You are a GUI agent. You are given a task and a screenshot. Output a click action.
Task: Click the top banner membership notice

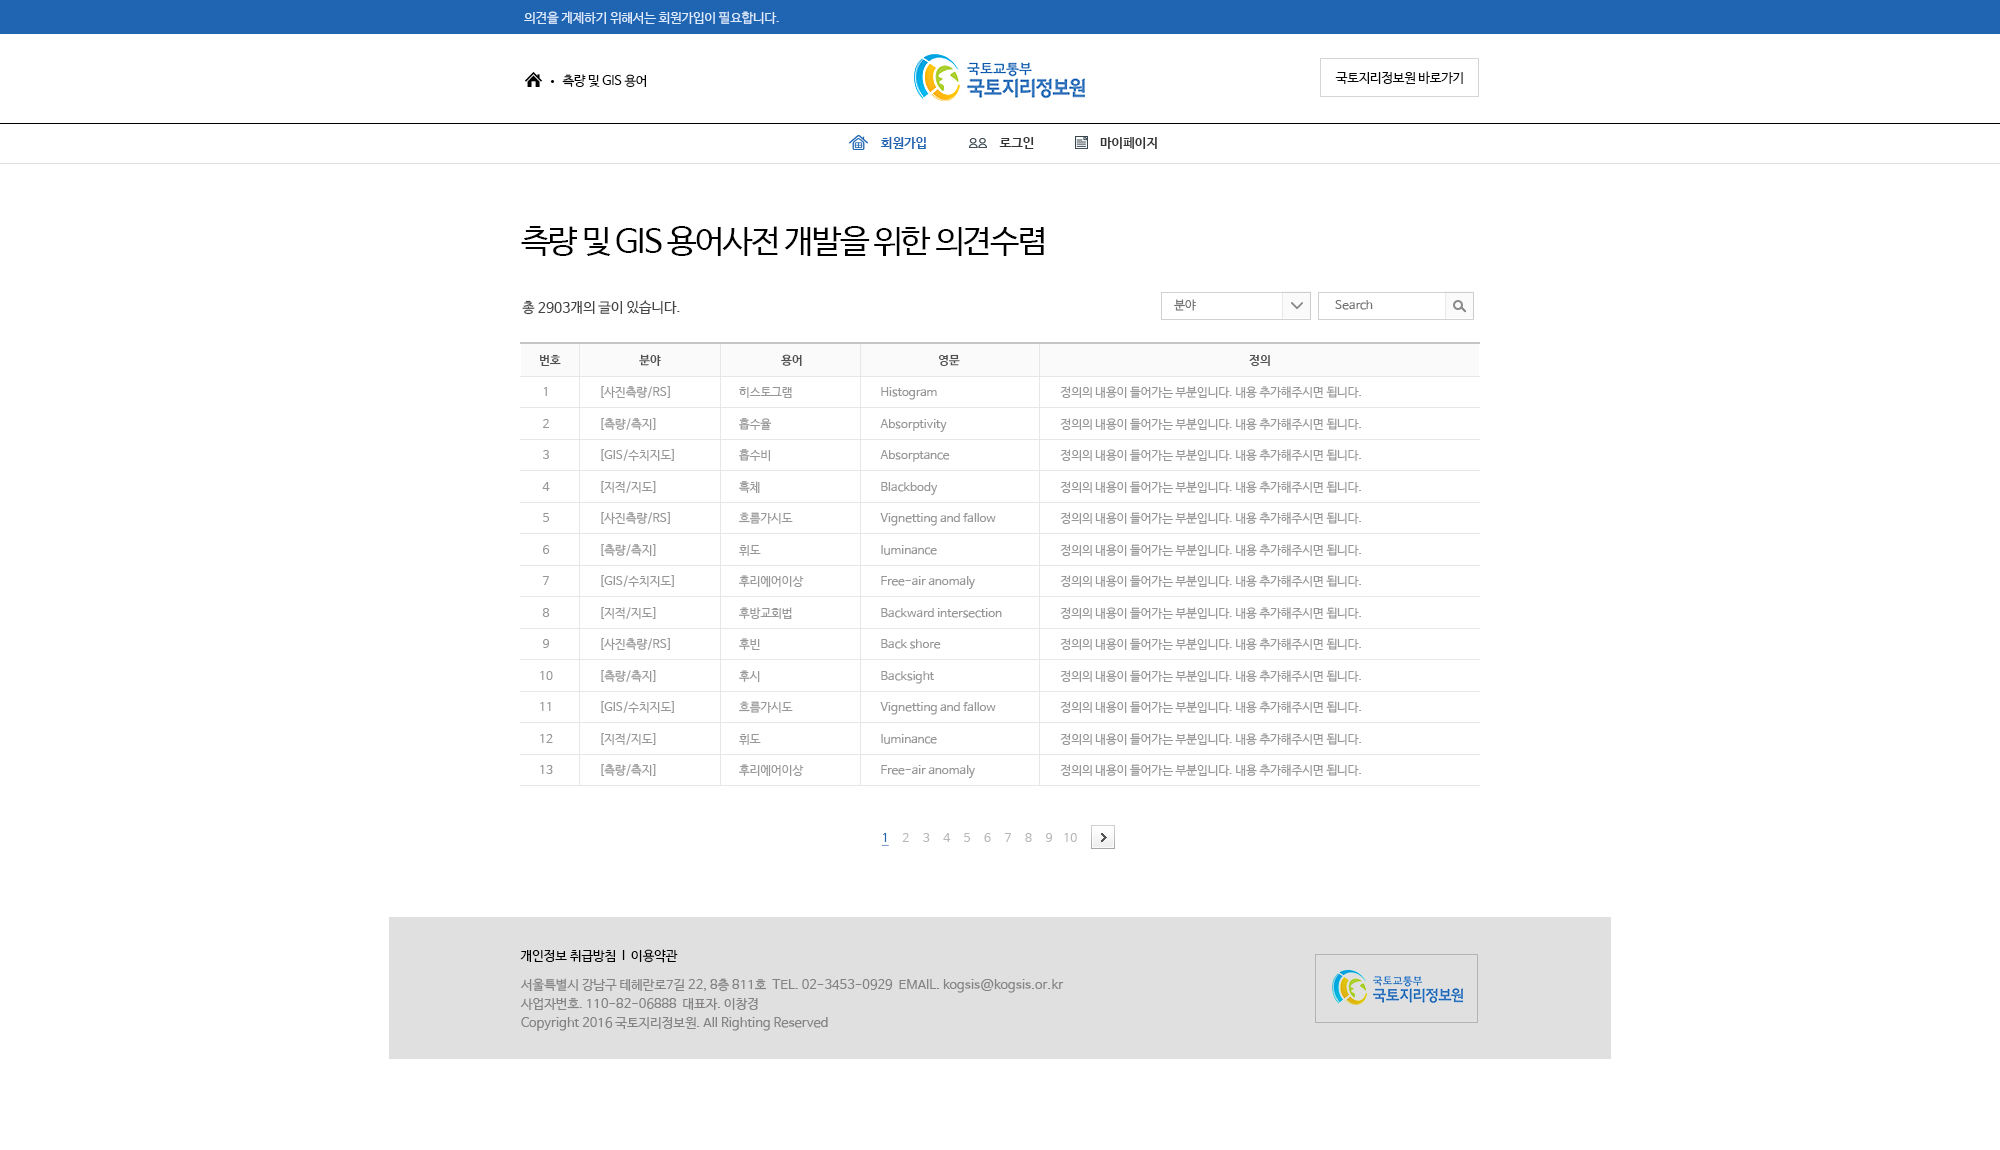pos(651,18)
